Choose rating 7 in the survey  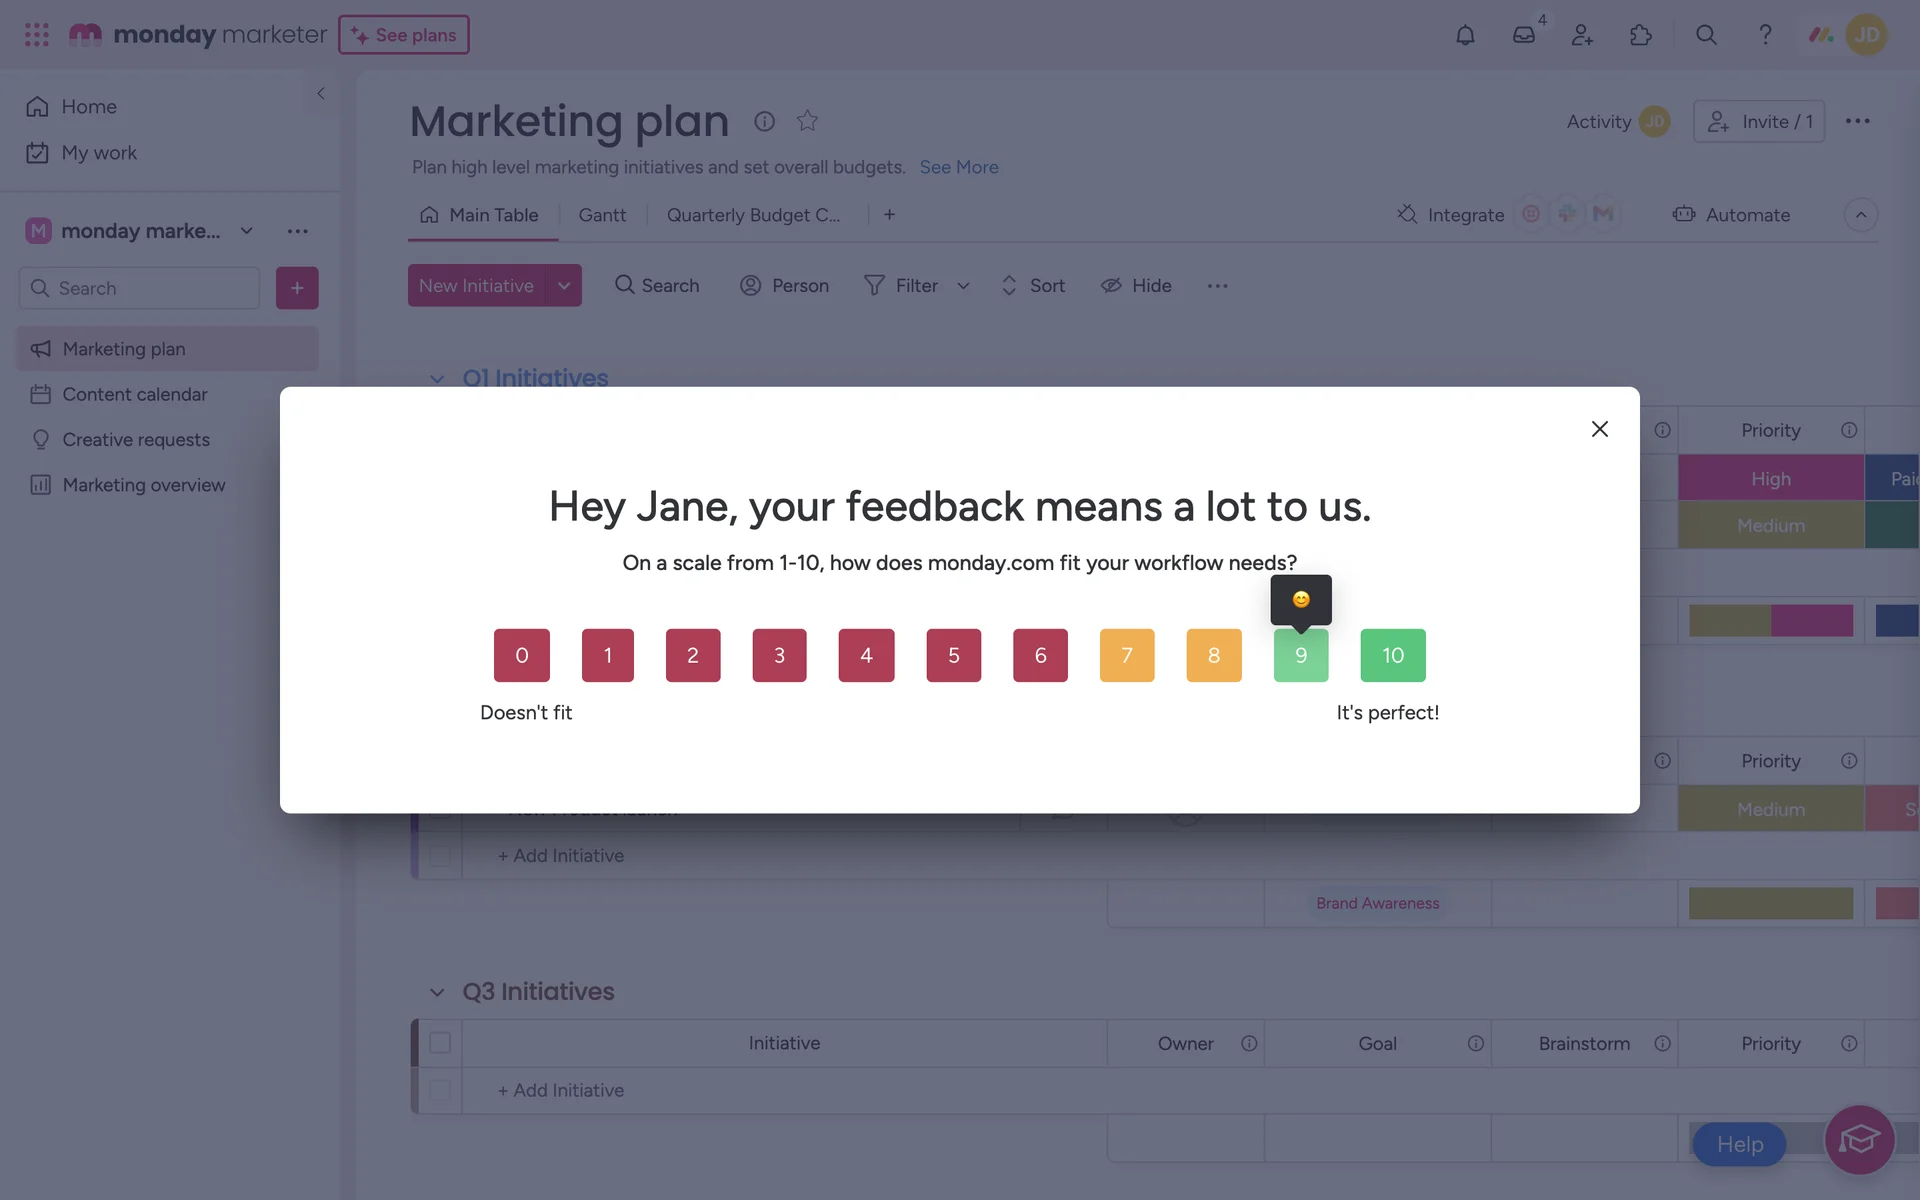[1126, 655]
